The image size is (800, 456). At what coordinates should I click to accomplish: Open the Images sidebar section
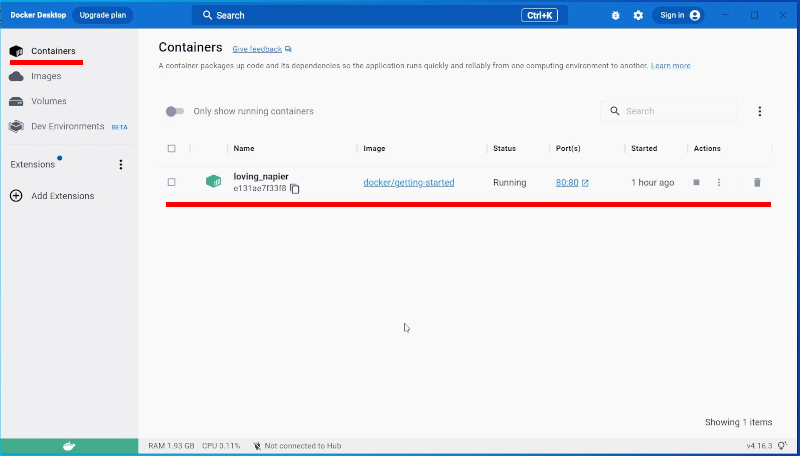(46, 76)
